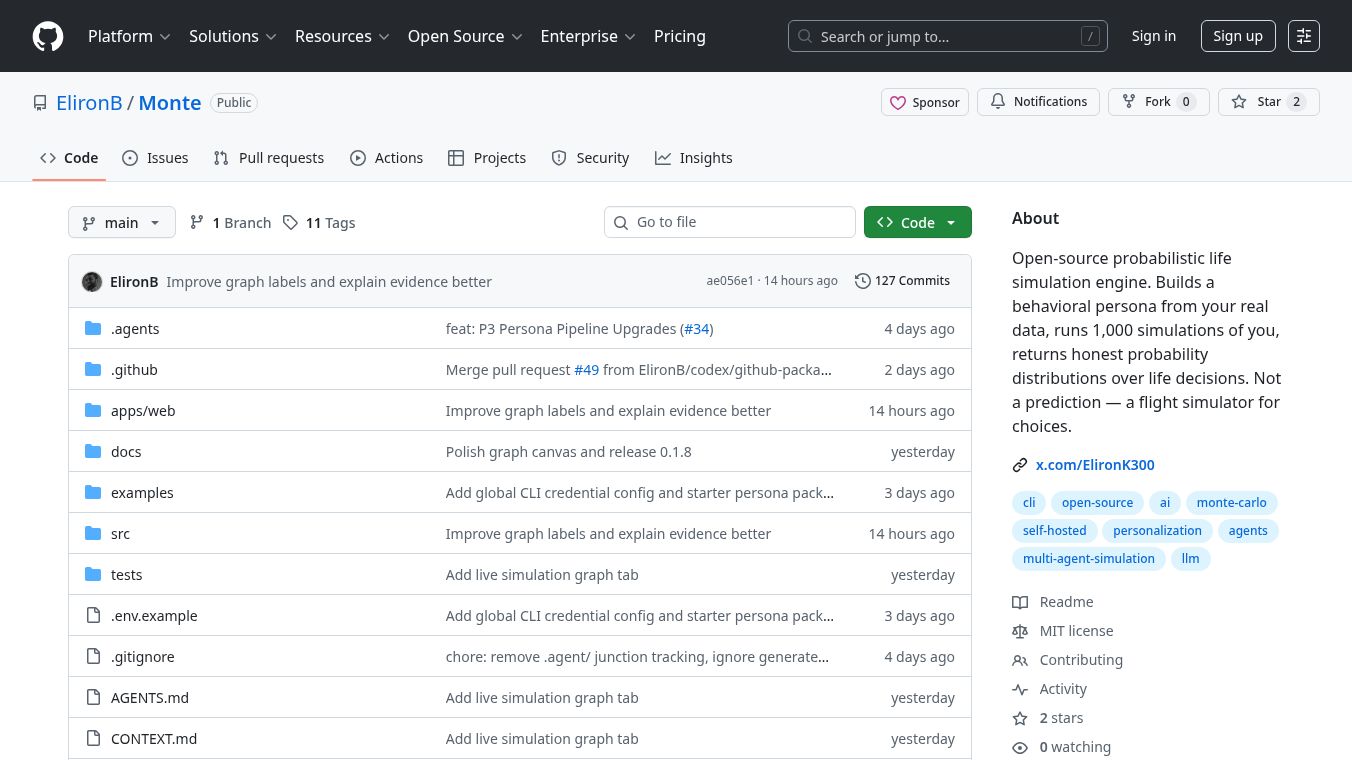1352x760 pixels.
Task: Star the Monte repository
Action: tap(1268, 102)
